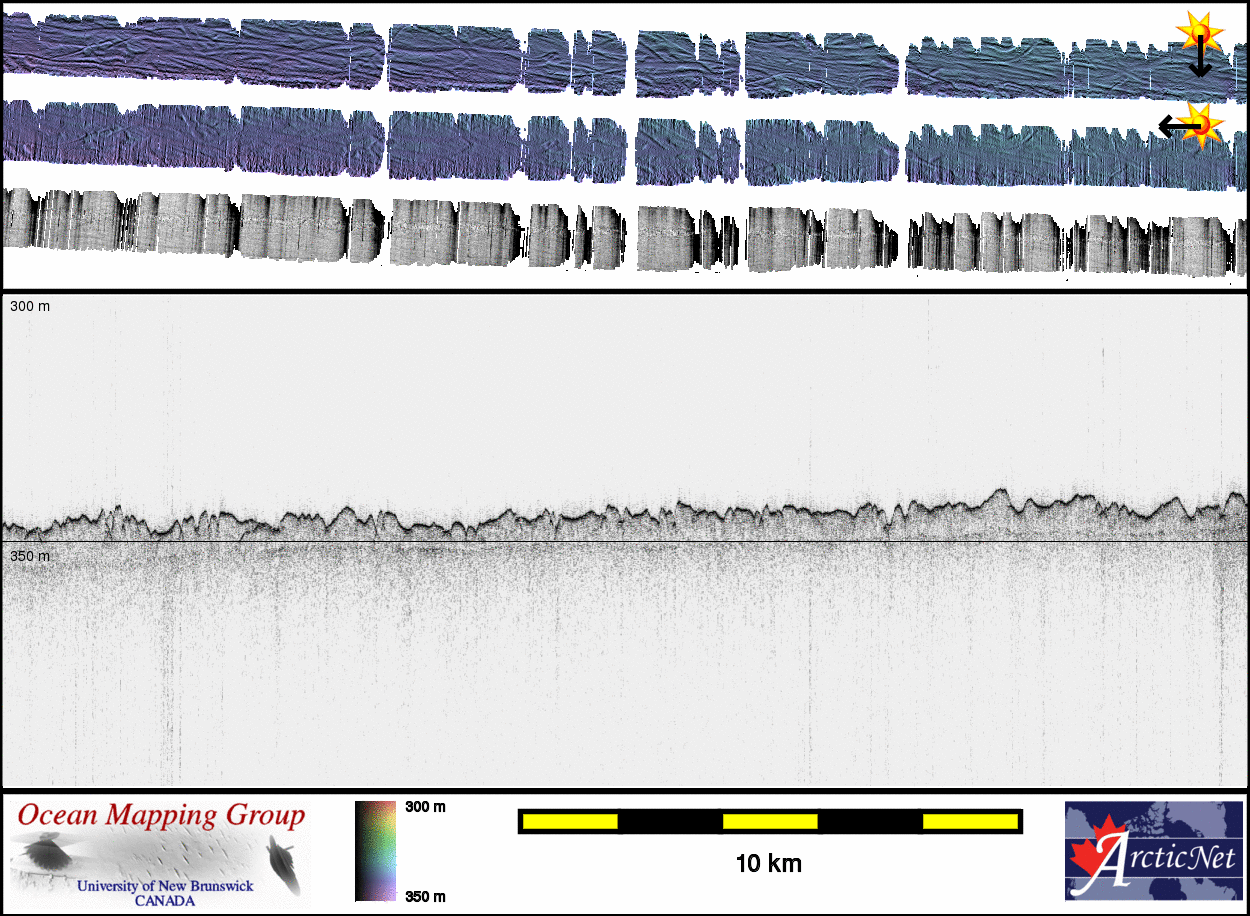Image resolution: width=1250 pixels, height=916 pixels.
Task: Open the University of New Brunswick link
Action: (x=165, y=886)
